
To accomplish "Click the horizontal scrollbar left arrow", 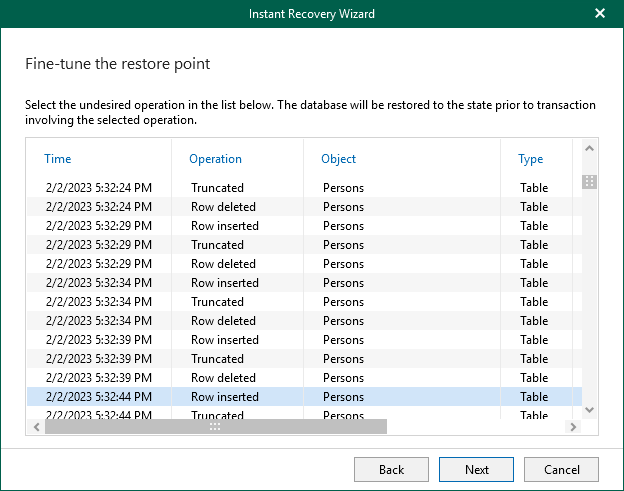I will click(x=36, y=426).
